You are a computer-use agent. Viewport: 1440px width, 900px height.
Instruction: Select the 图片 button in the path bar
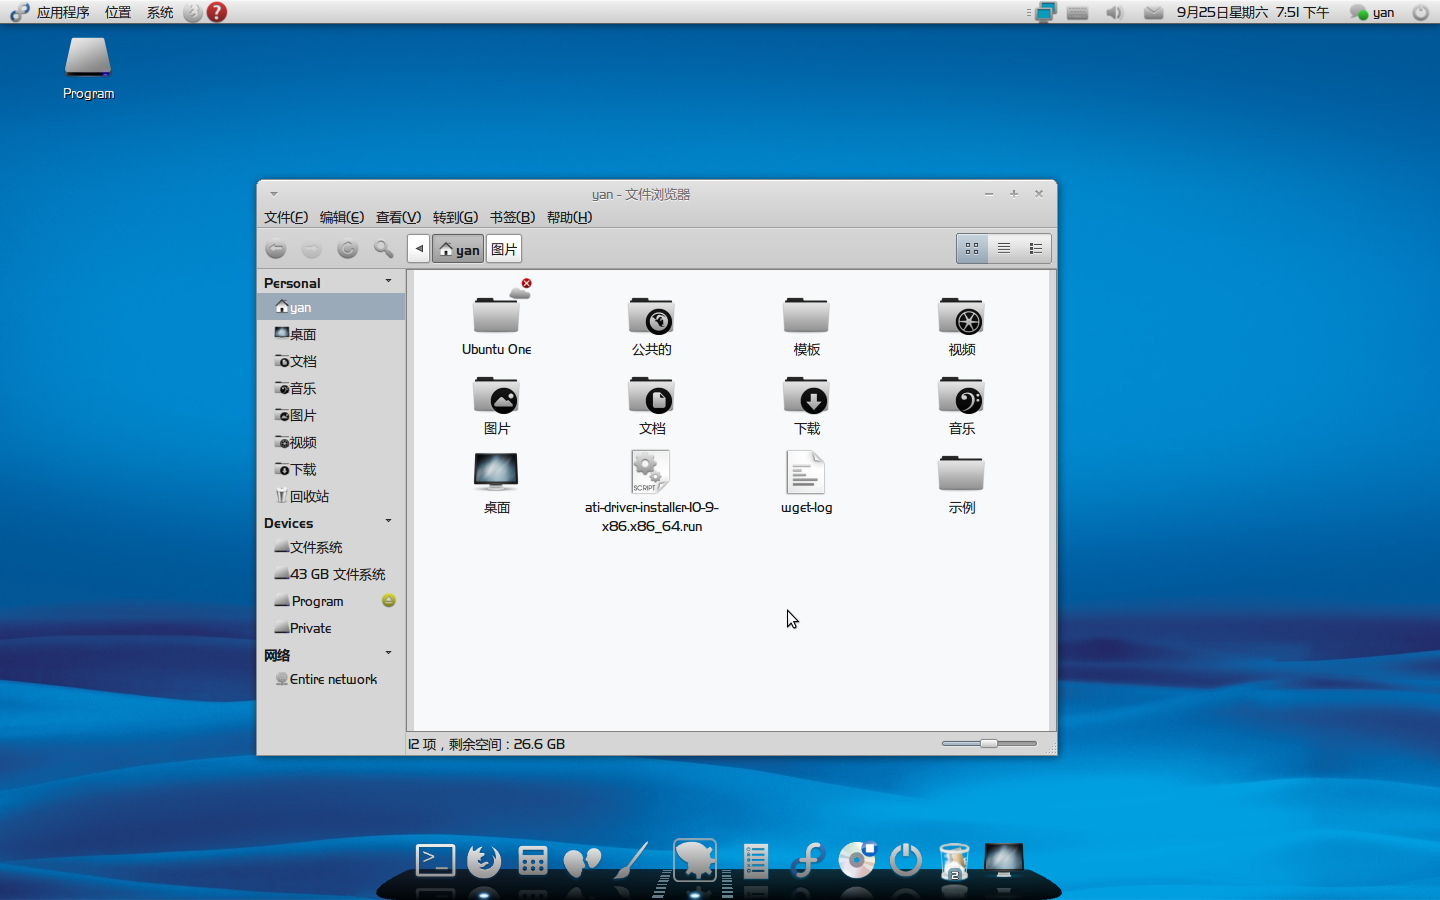pyautogui.click(x=504, y=249)
